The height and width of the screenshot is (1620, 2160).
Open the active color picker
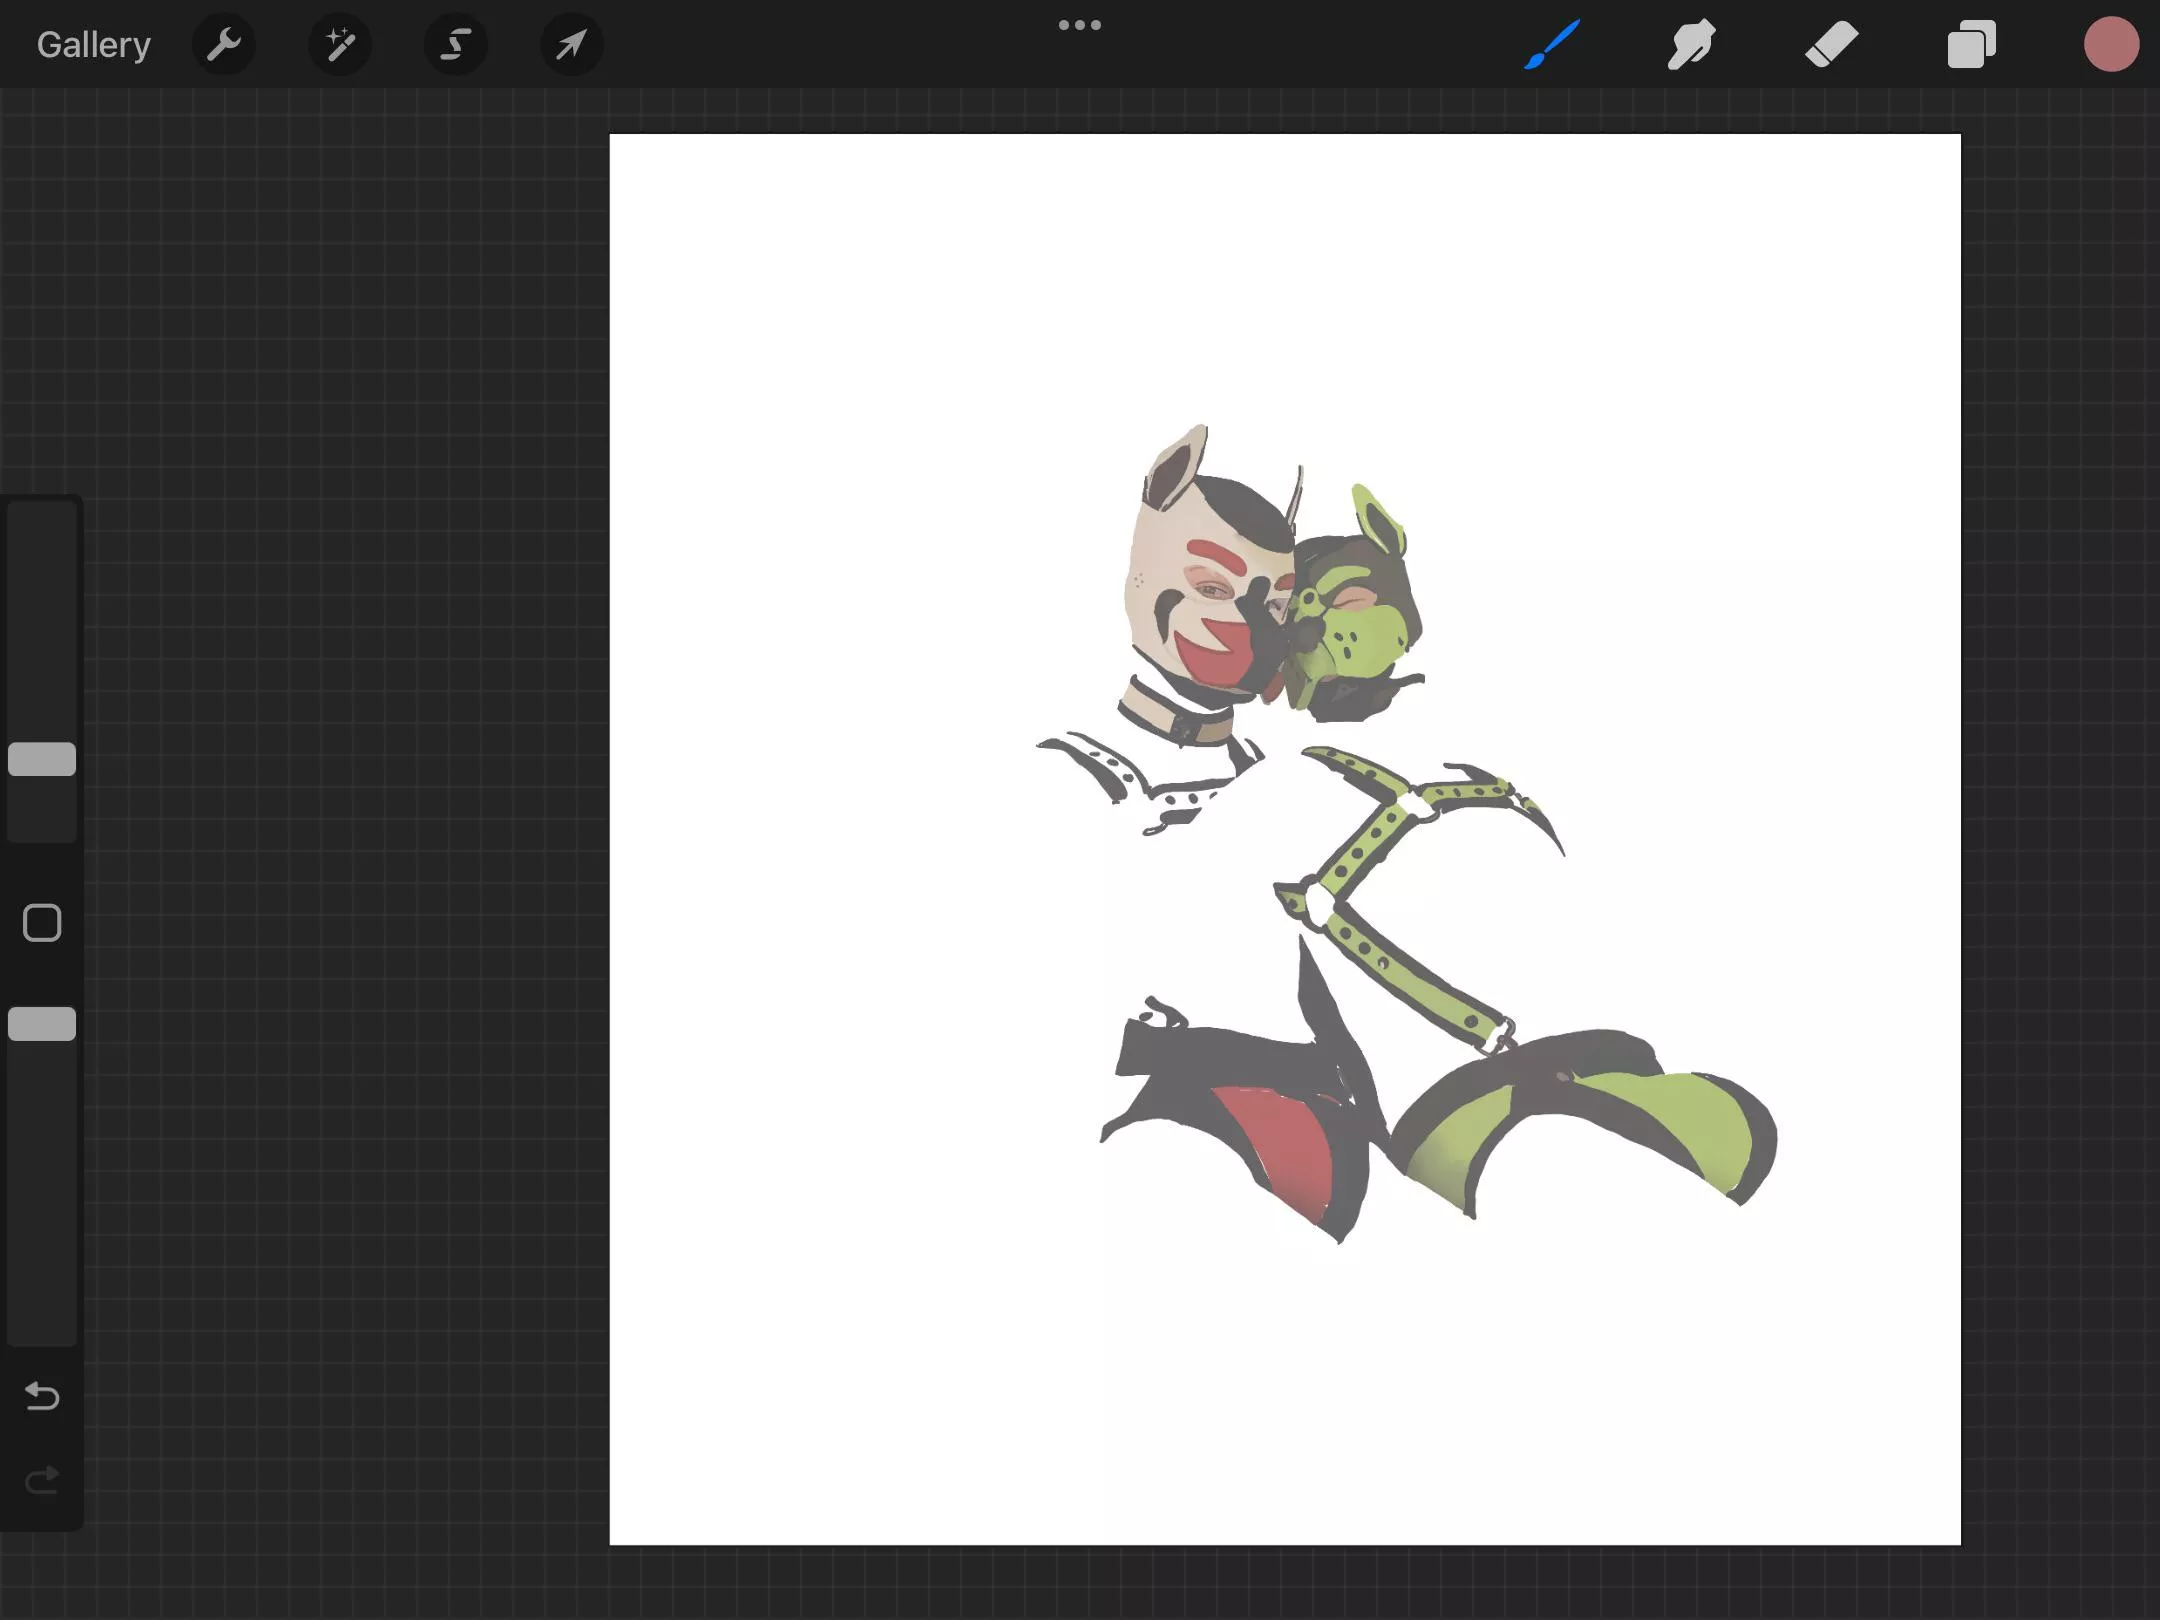pos(2112,44)
